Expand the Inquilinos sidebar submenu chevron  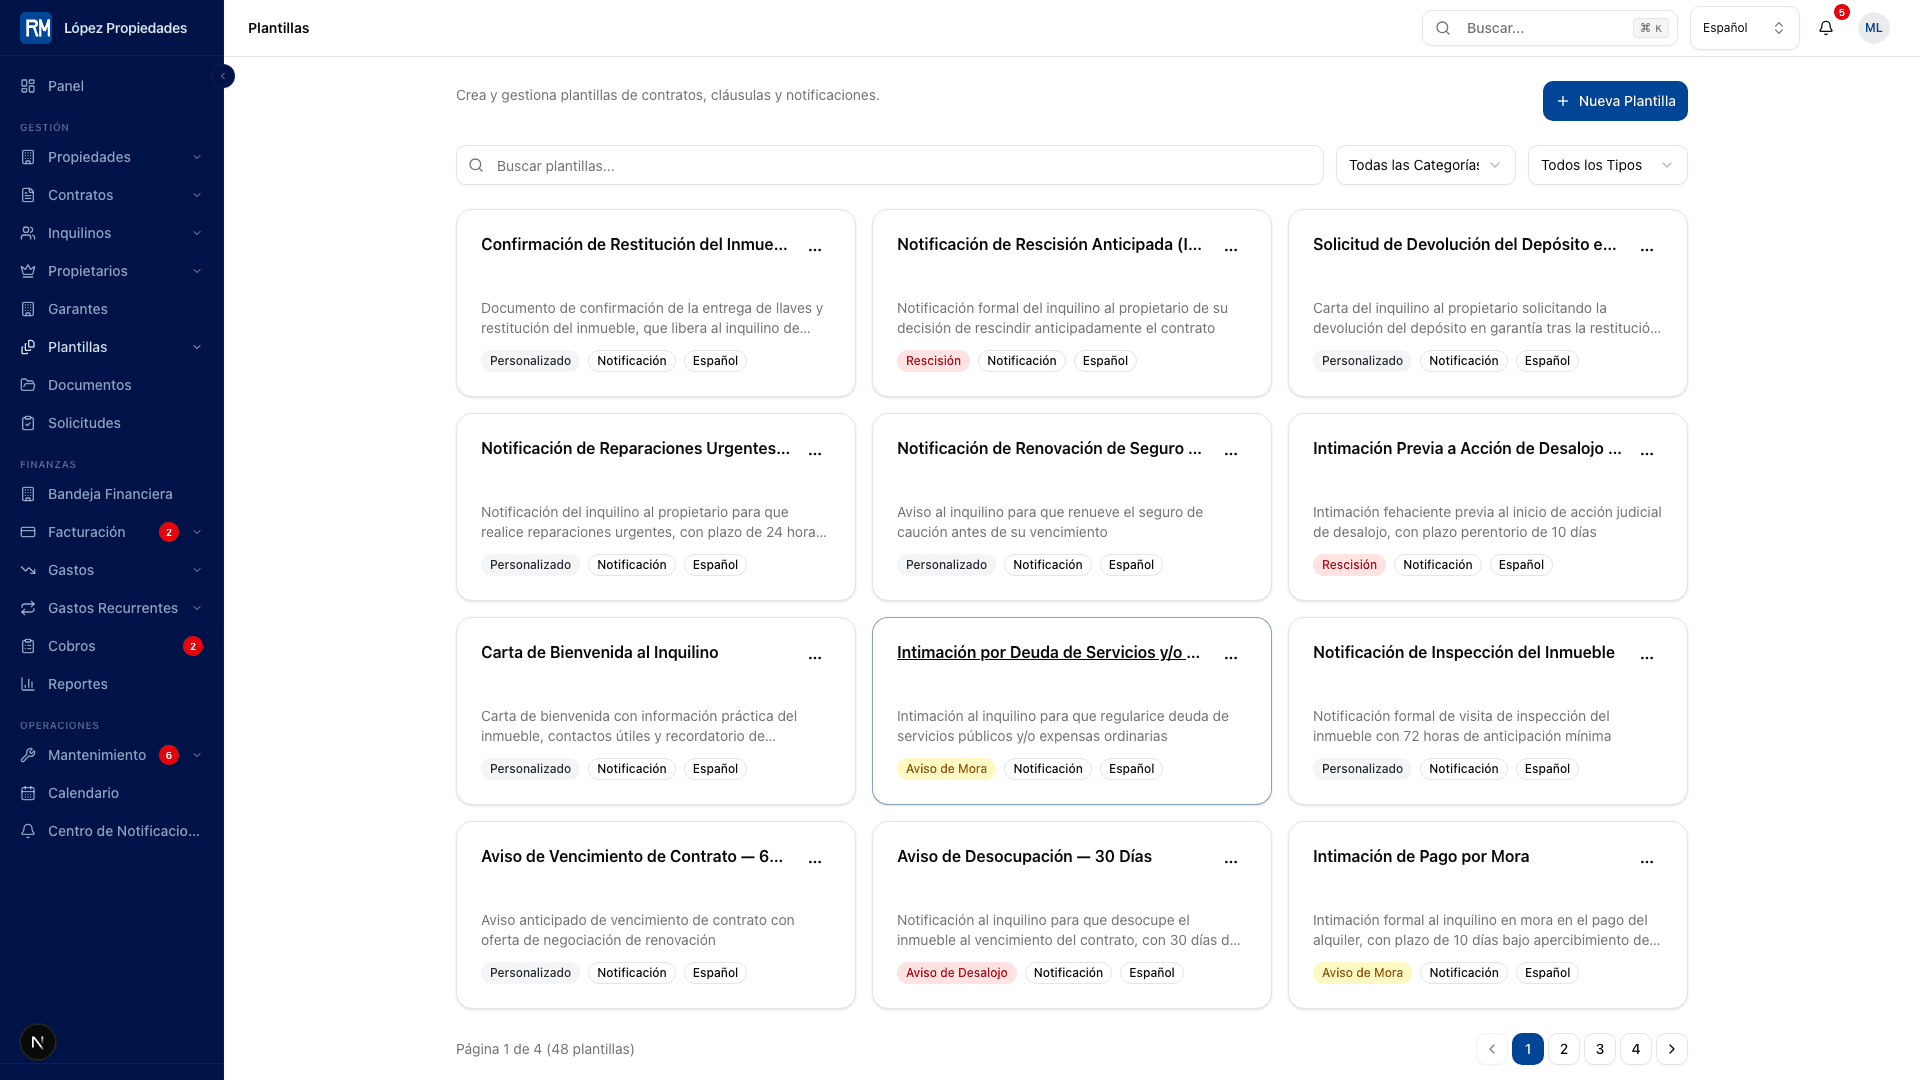[197, 233]
